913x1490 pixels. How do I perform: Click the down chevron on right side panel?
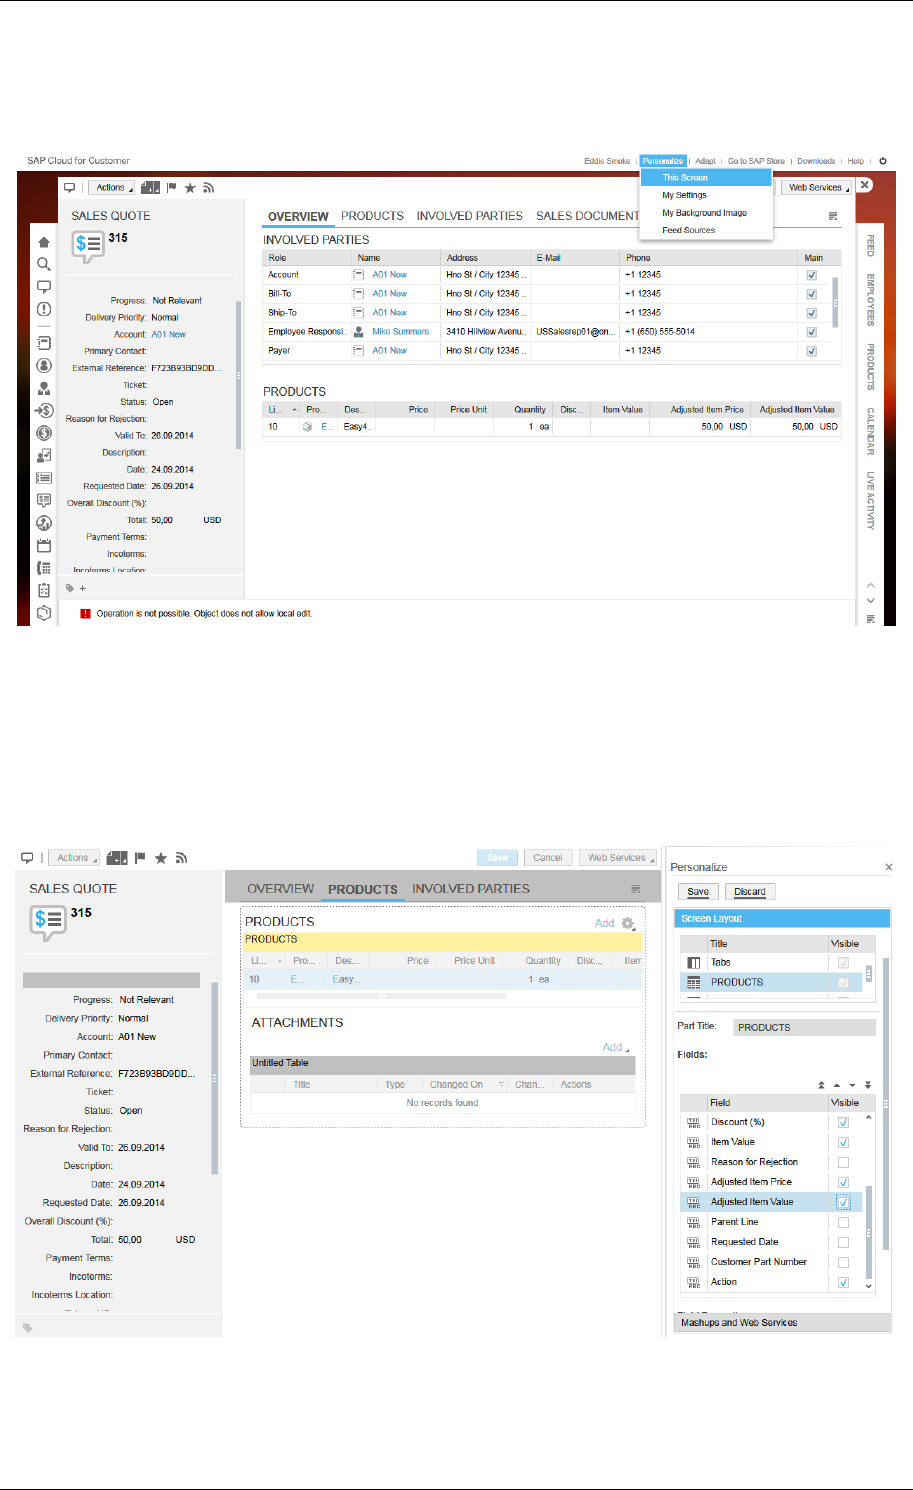(871, 601)
